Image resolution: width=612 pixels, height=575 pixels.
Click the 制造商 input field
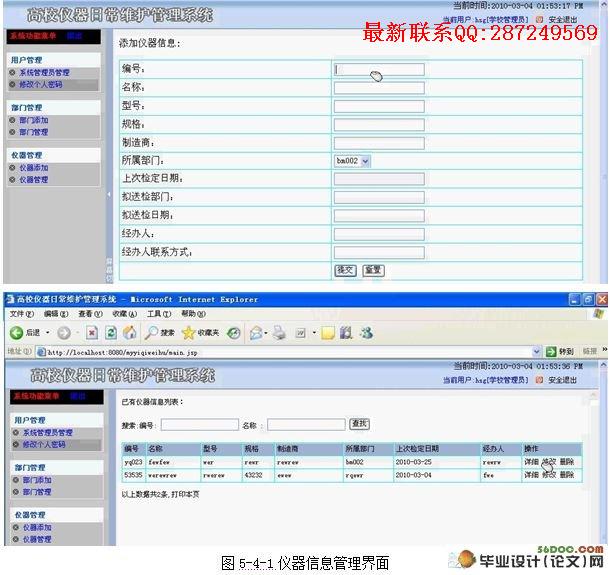[379, 143]
